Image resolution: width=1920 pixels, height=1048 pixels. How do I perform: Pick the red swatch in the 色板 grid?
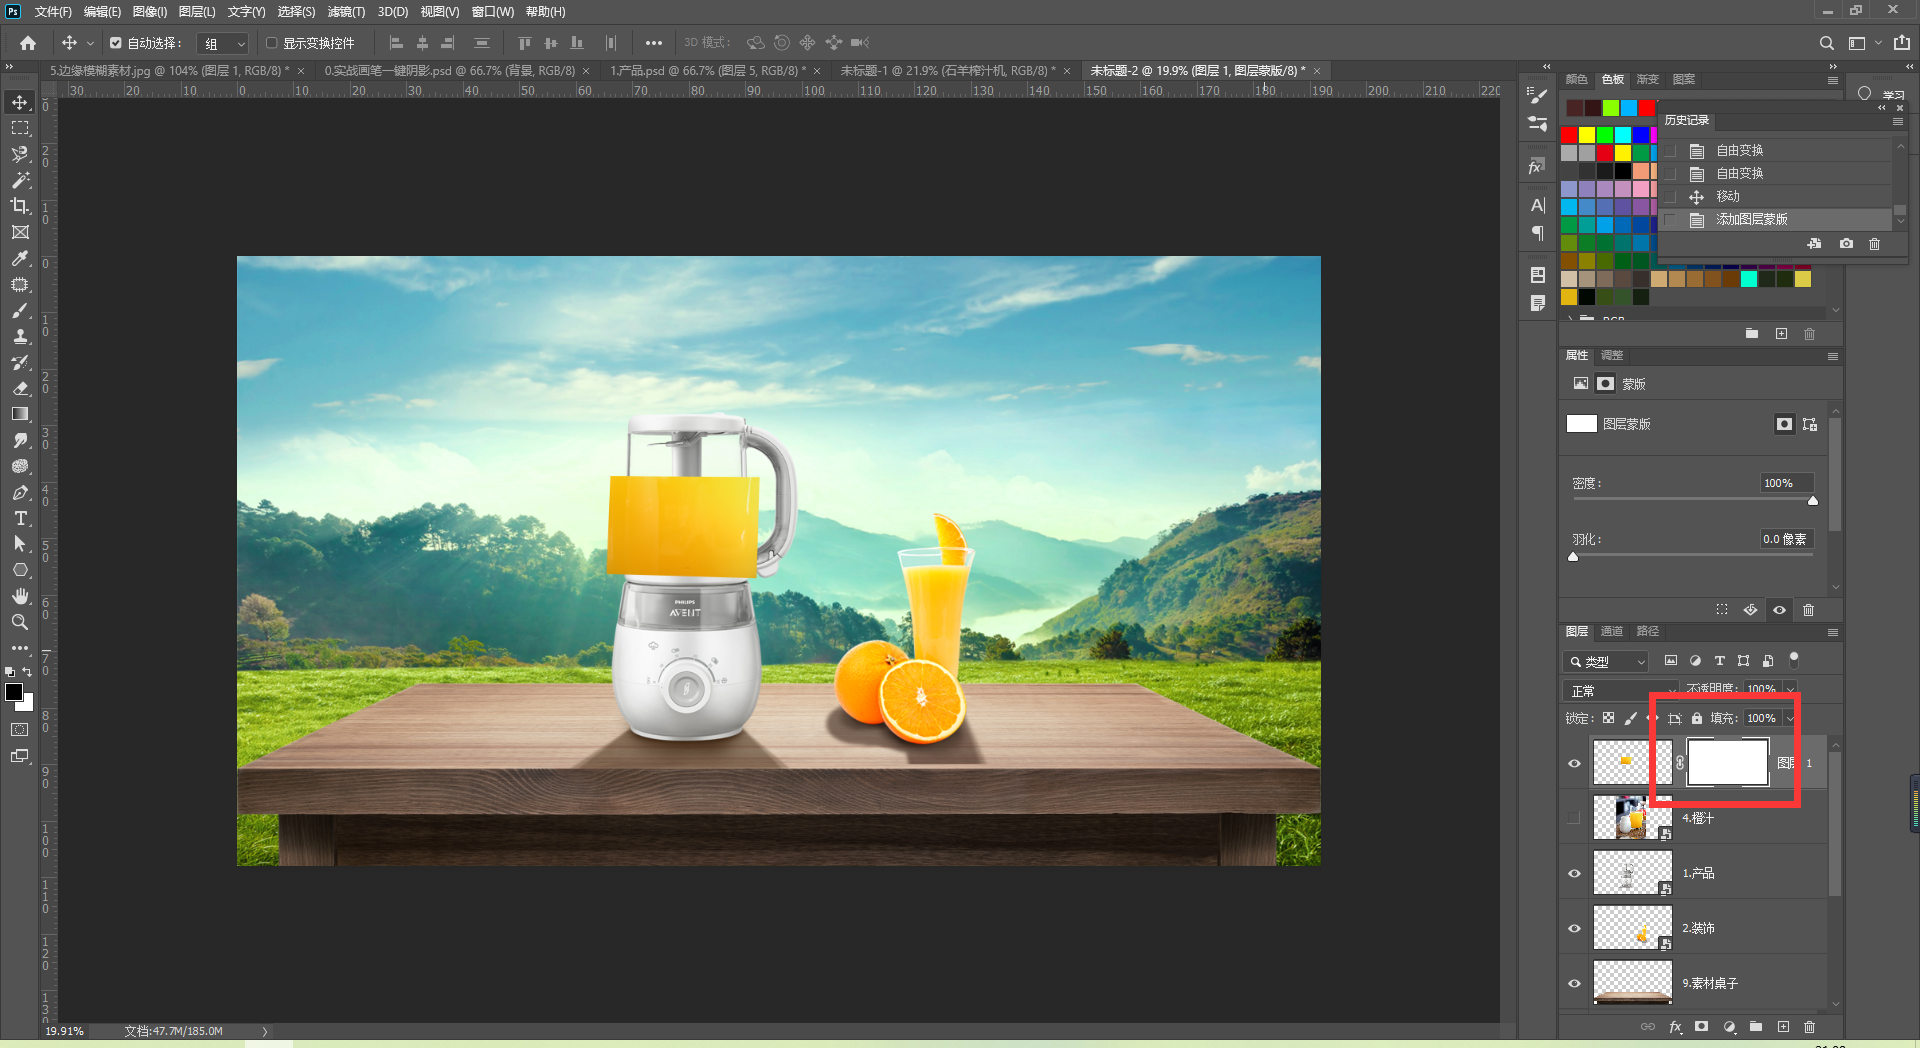[1569, 135]
